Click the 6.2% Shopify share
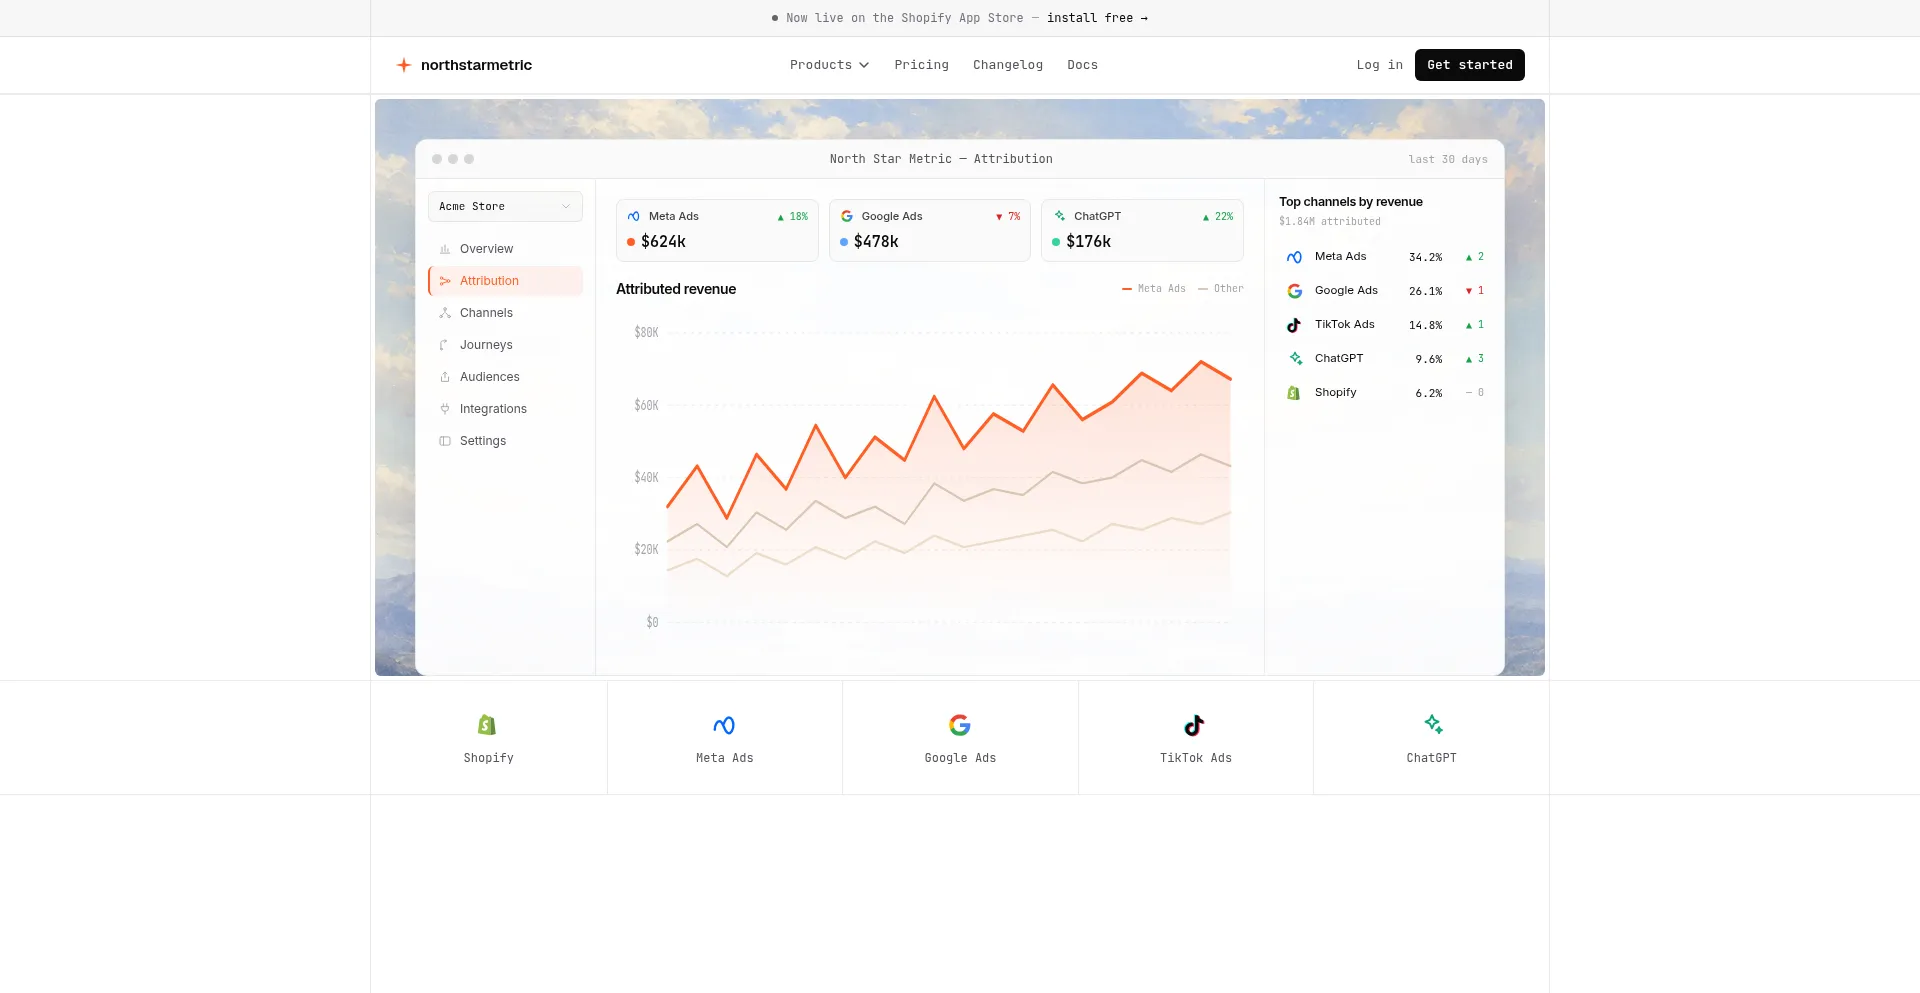This screenshot has width=1920, height=993. coord(1428,393)
